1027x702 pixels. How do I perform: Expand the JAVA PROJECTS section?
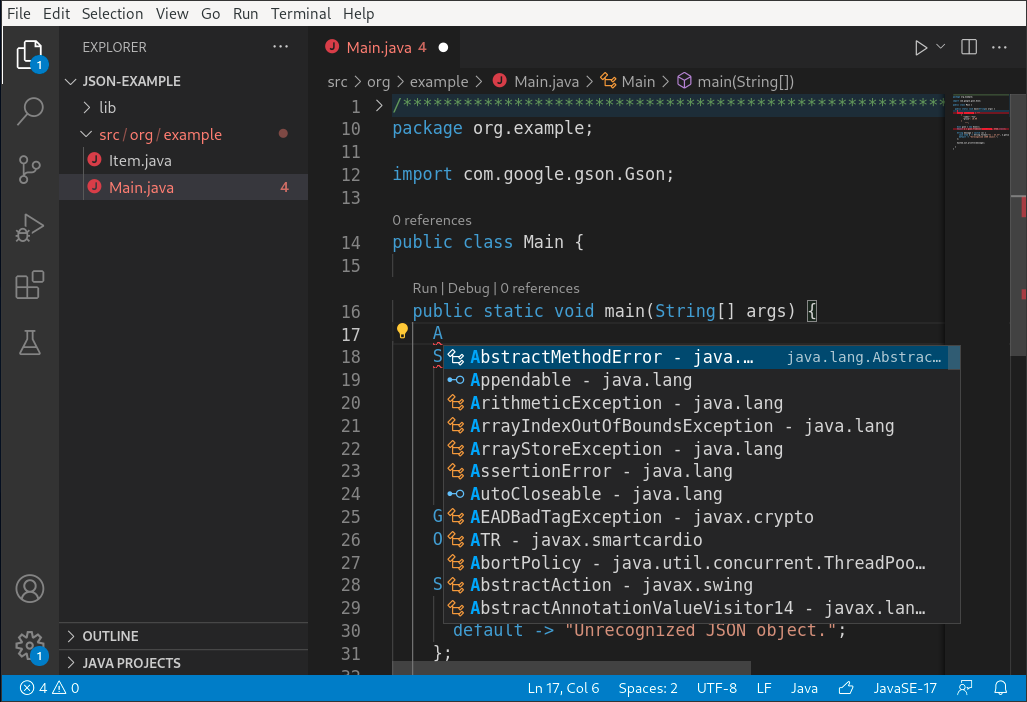(130, 663)
